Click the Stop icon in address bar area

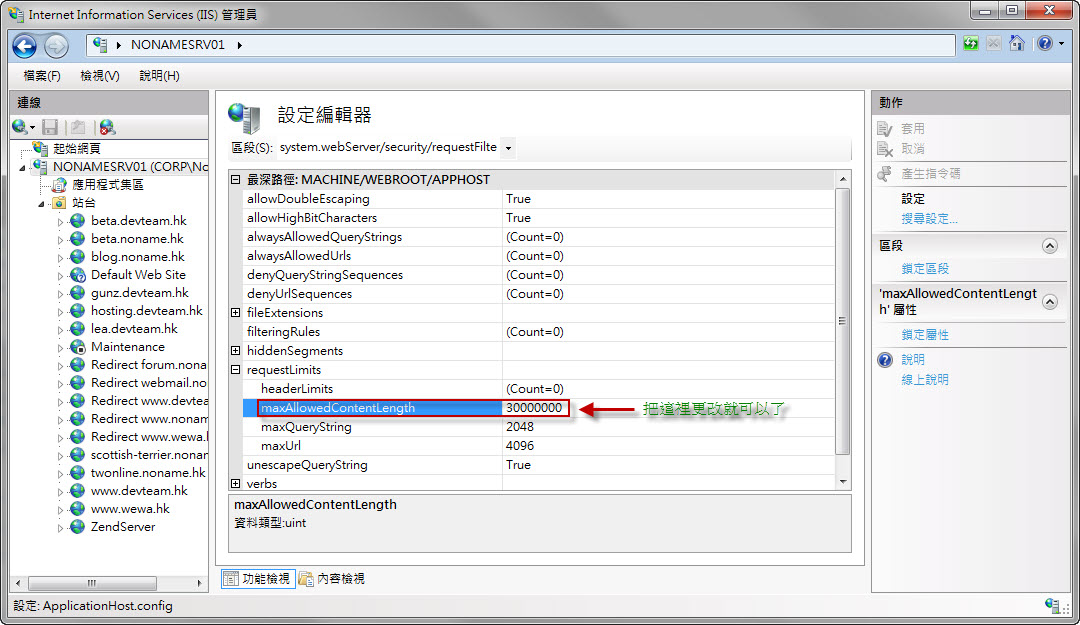993,43
